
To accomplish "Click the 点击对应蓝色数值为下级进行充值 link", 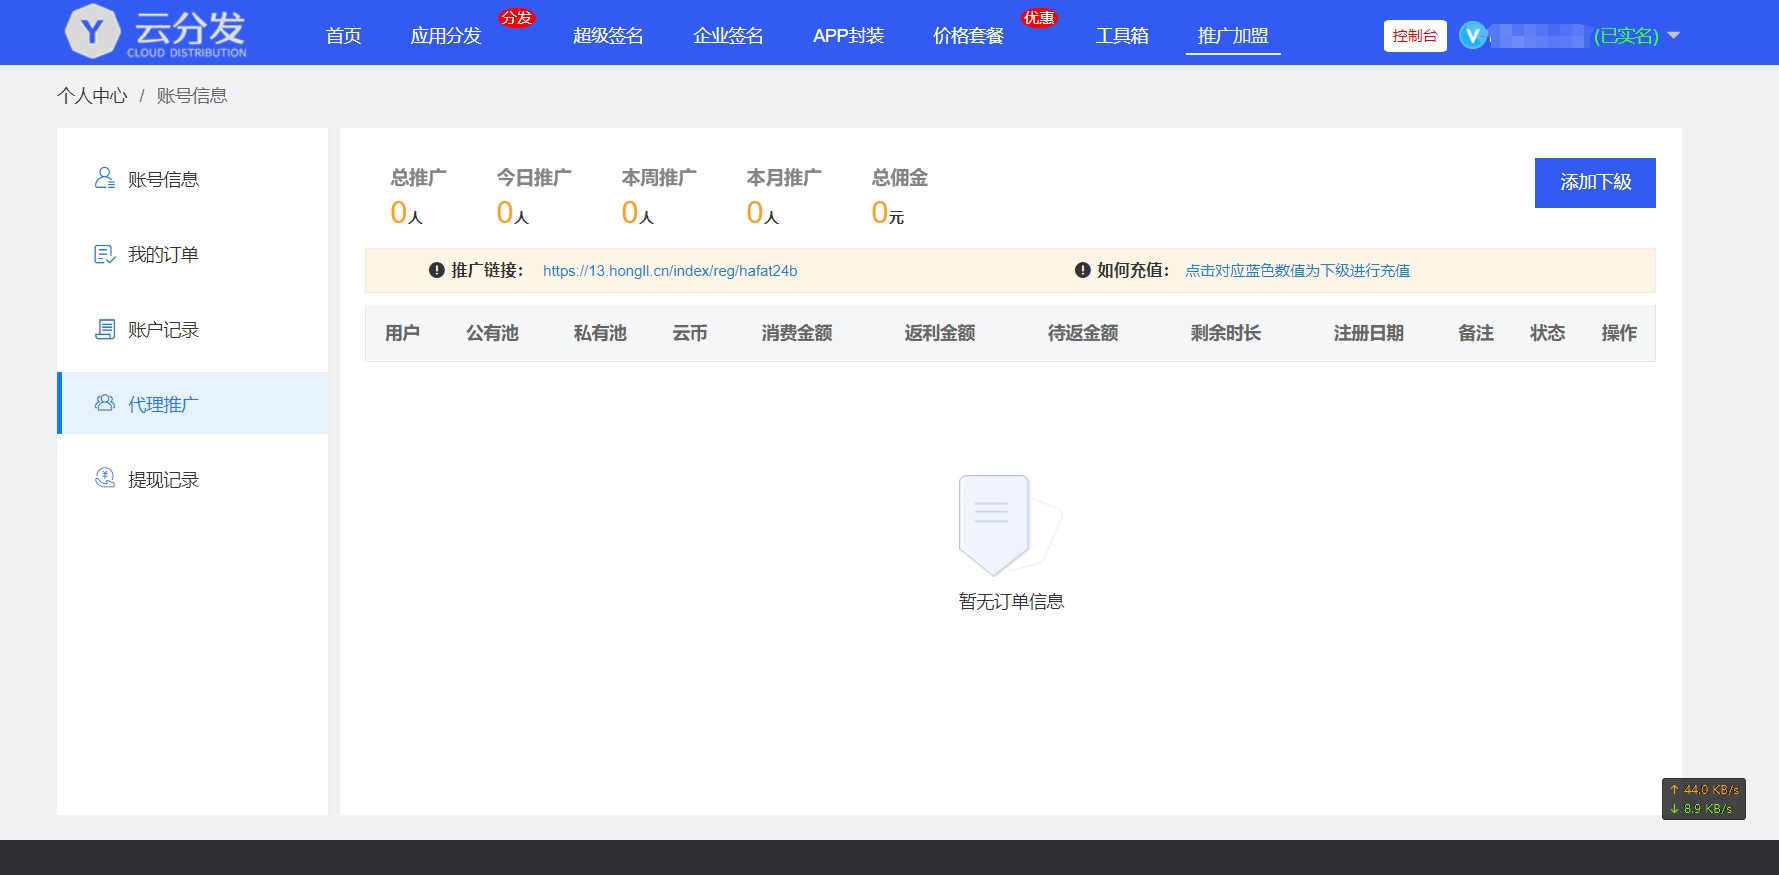I will 1297,271.
